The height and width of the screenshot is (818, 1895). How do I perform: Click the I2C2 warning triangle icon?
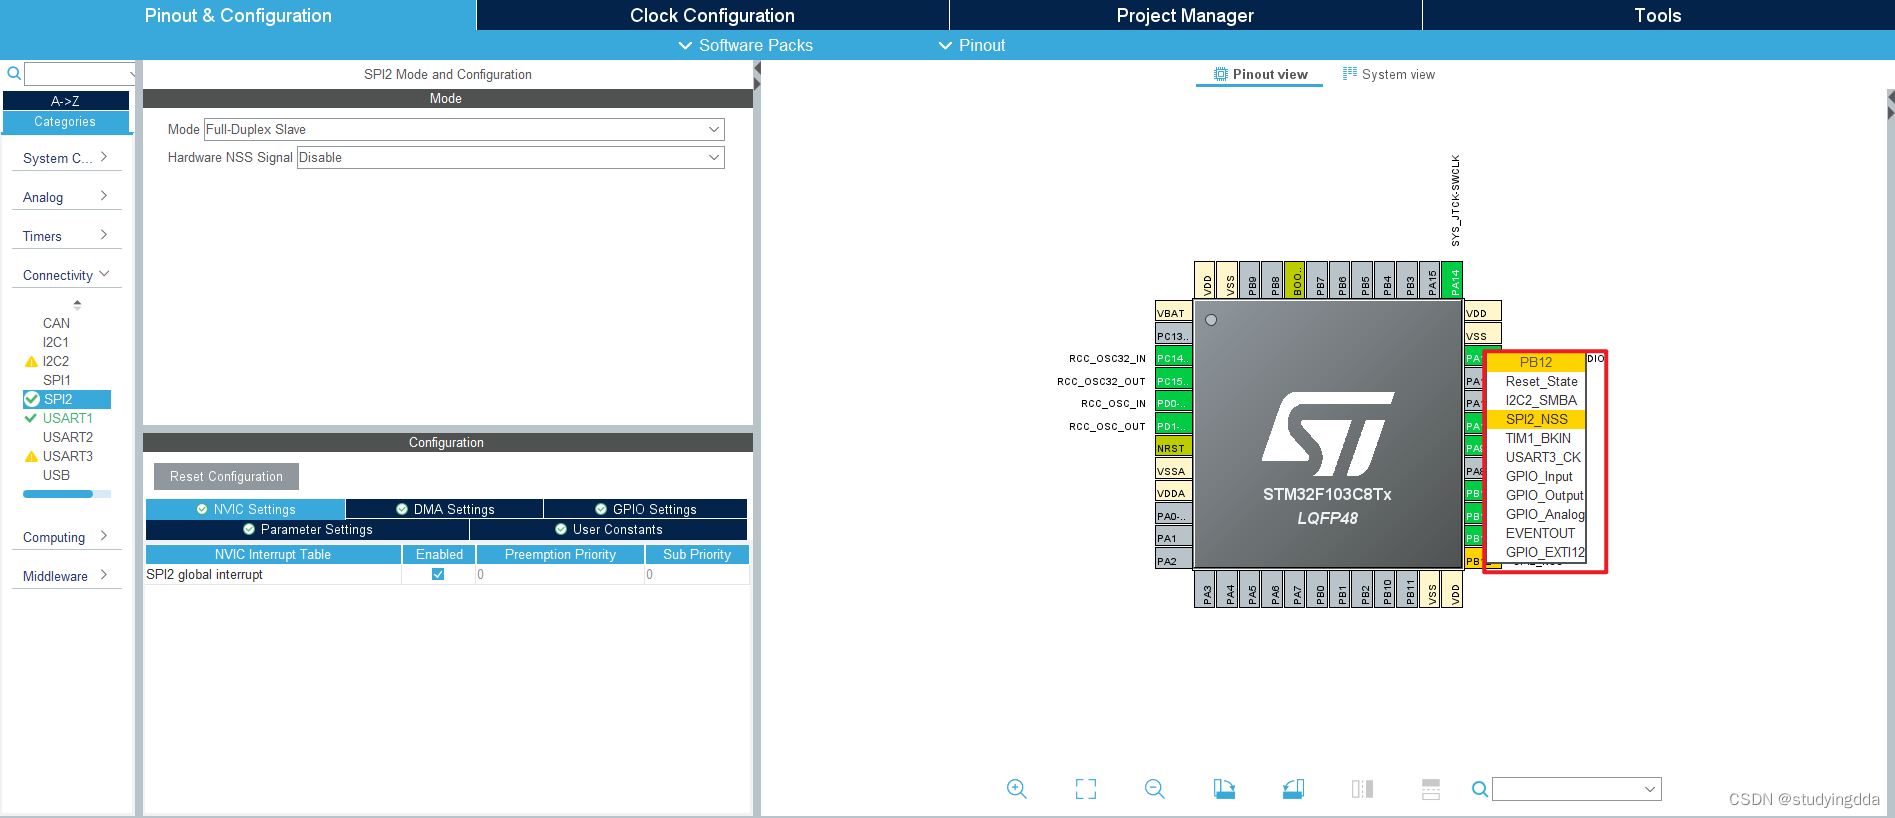[31, 361]
